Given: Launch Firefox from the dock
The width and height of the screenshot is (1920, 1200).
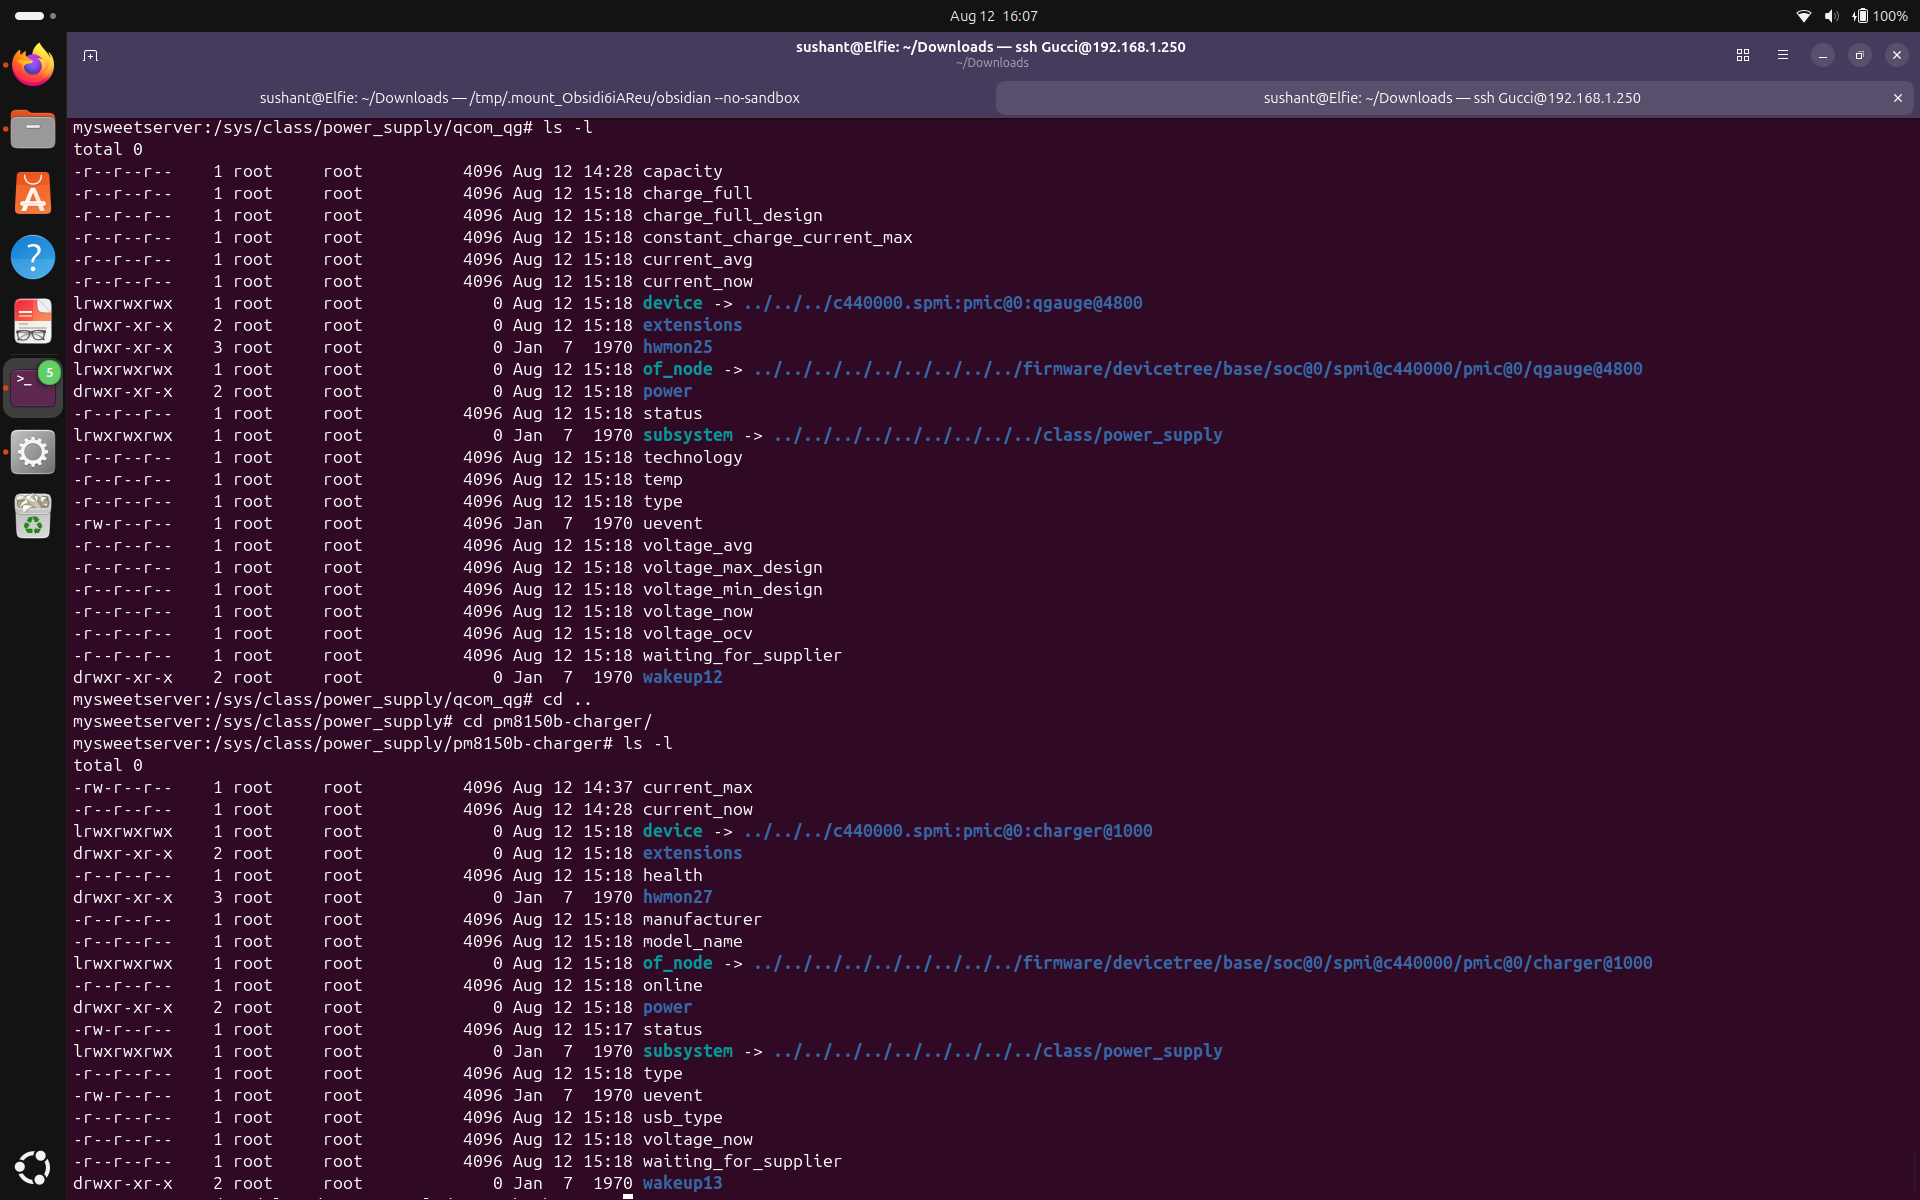Looking at the screenshot, I should [x=33, y=65].
